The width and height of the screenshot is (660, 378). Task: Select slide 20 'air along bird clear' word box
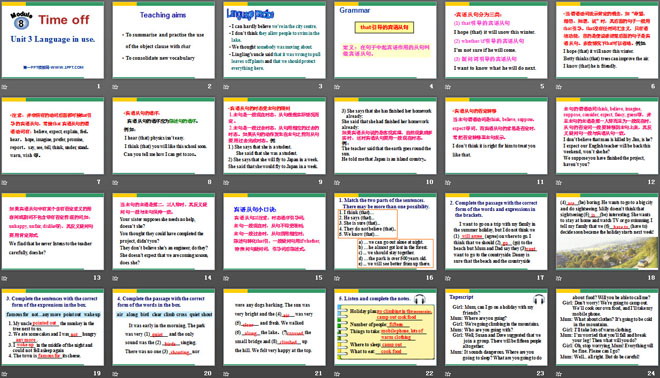click(163, 327)
